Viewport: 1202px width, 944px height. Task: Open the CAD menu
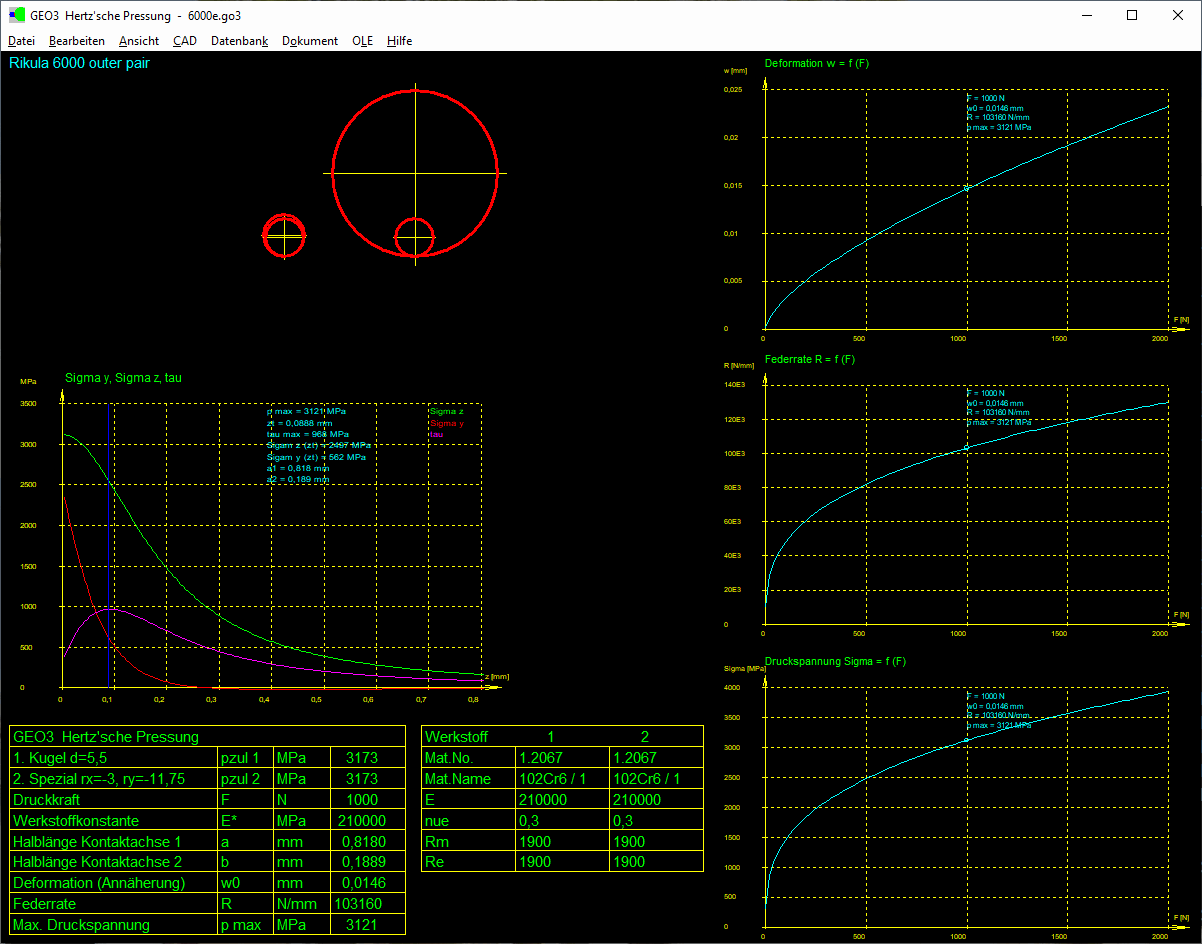click(x=184, y=41)
